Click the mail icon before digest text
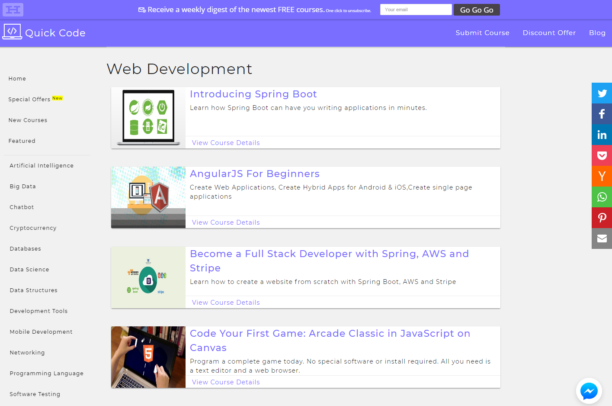Image resolution: width=612 pixels, height=406 pixels. [x=142, y=10]
